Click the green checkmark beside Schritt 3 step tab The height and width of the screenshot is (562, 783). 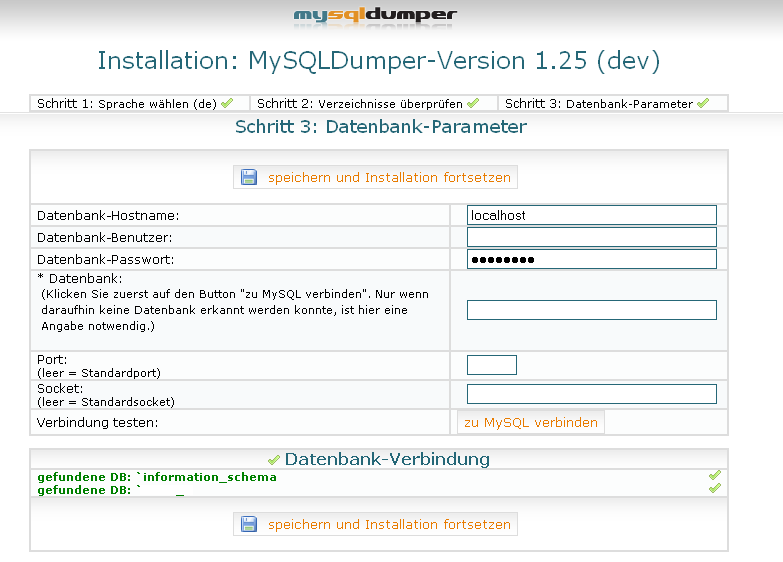(703, 103)
